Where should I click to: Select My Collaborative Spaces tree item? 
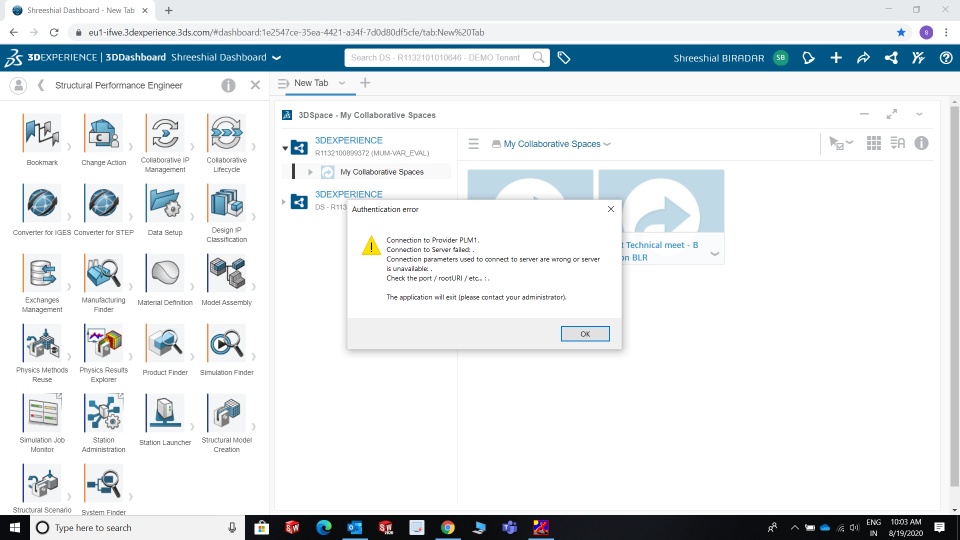tap(381, 172)
